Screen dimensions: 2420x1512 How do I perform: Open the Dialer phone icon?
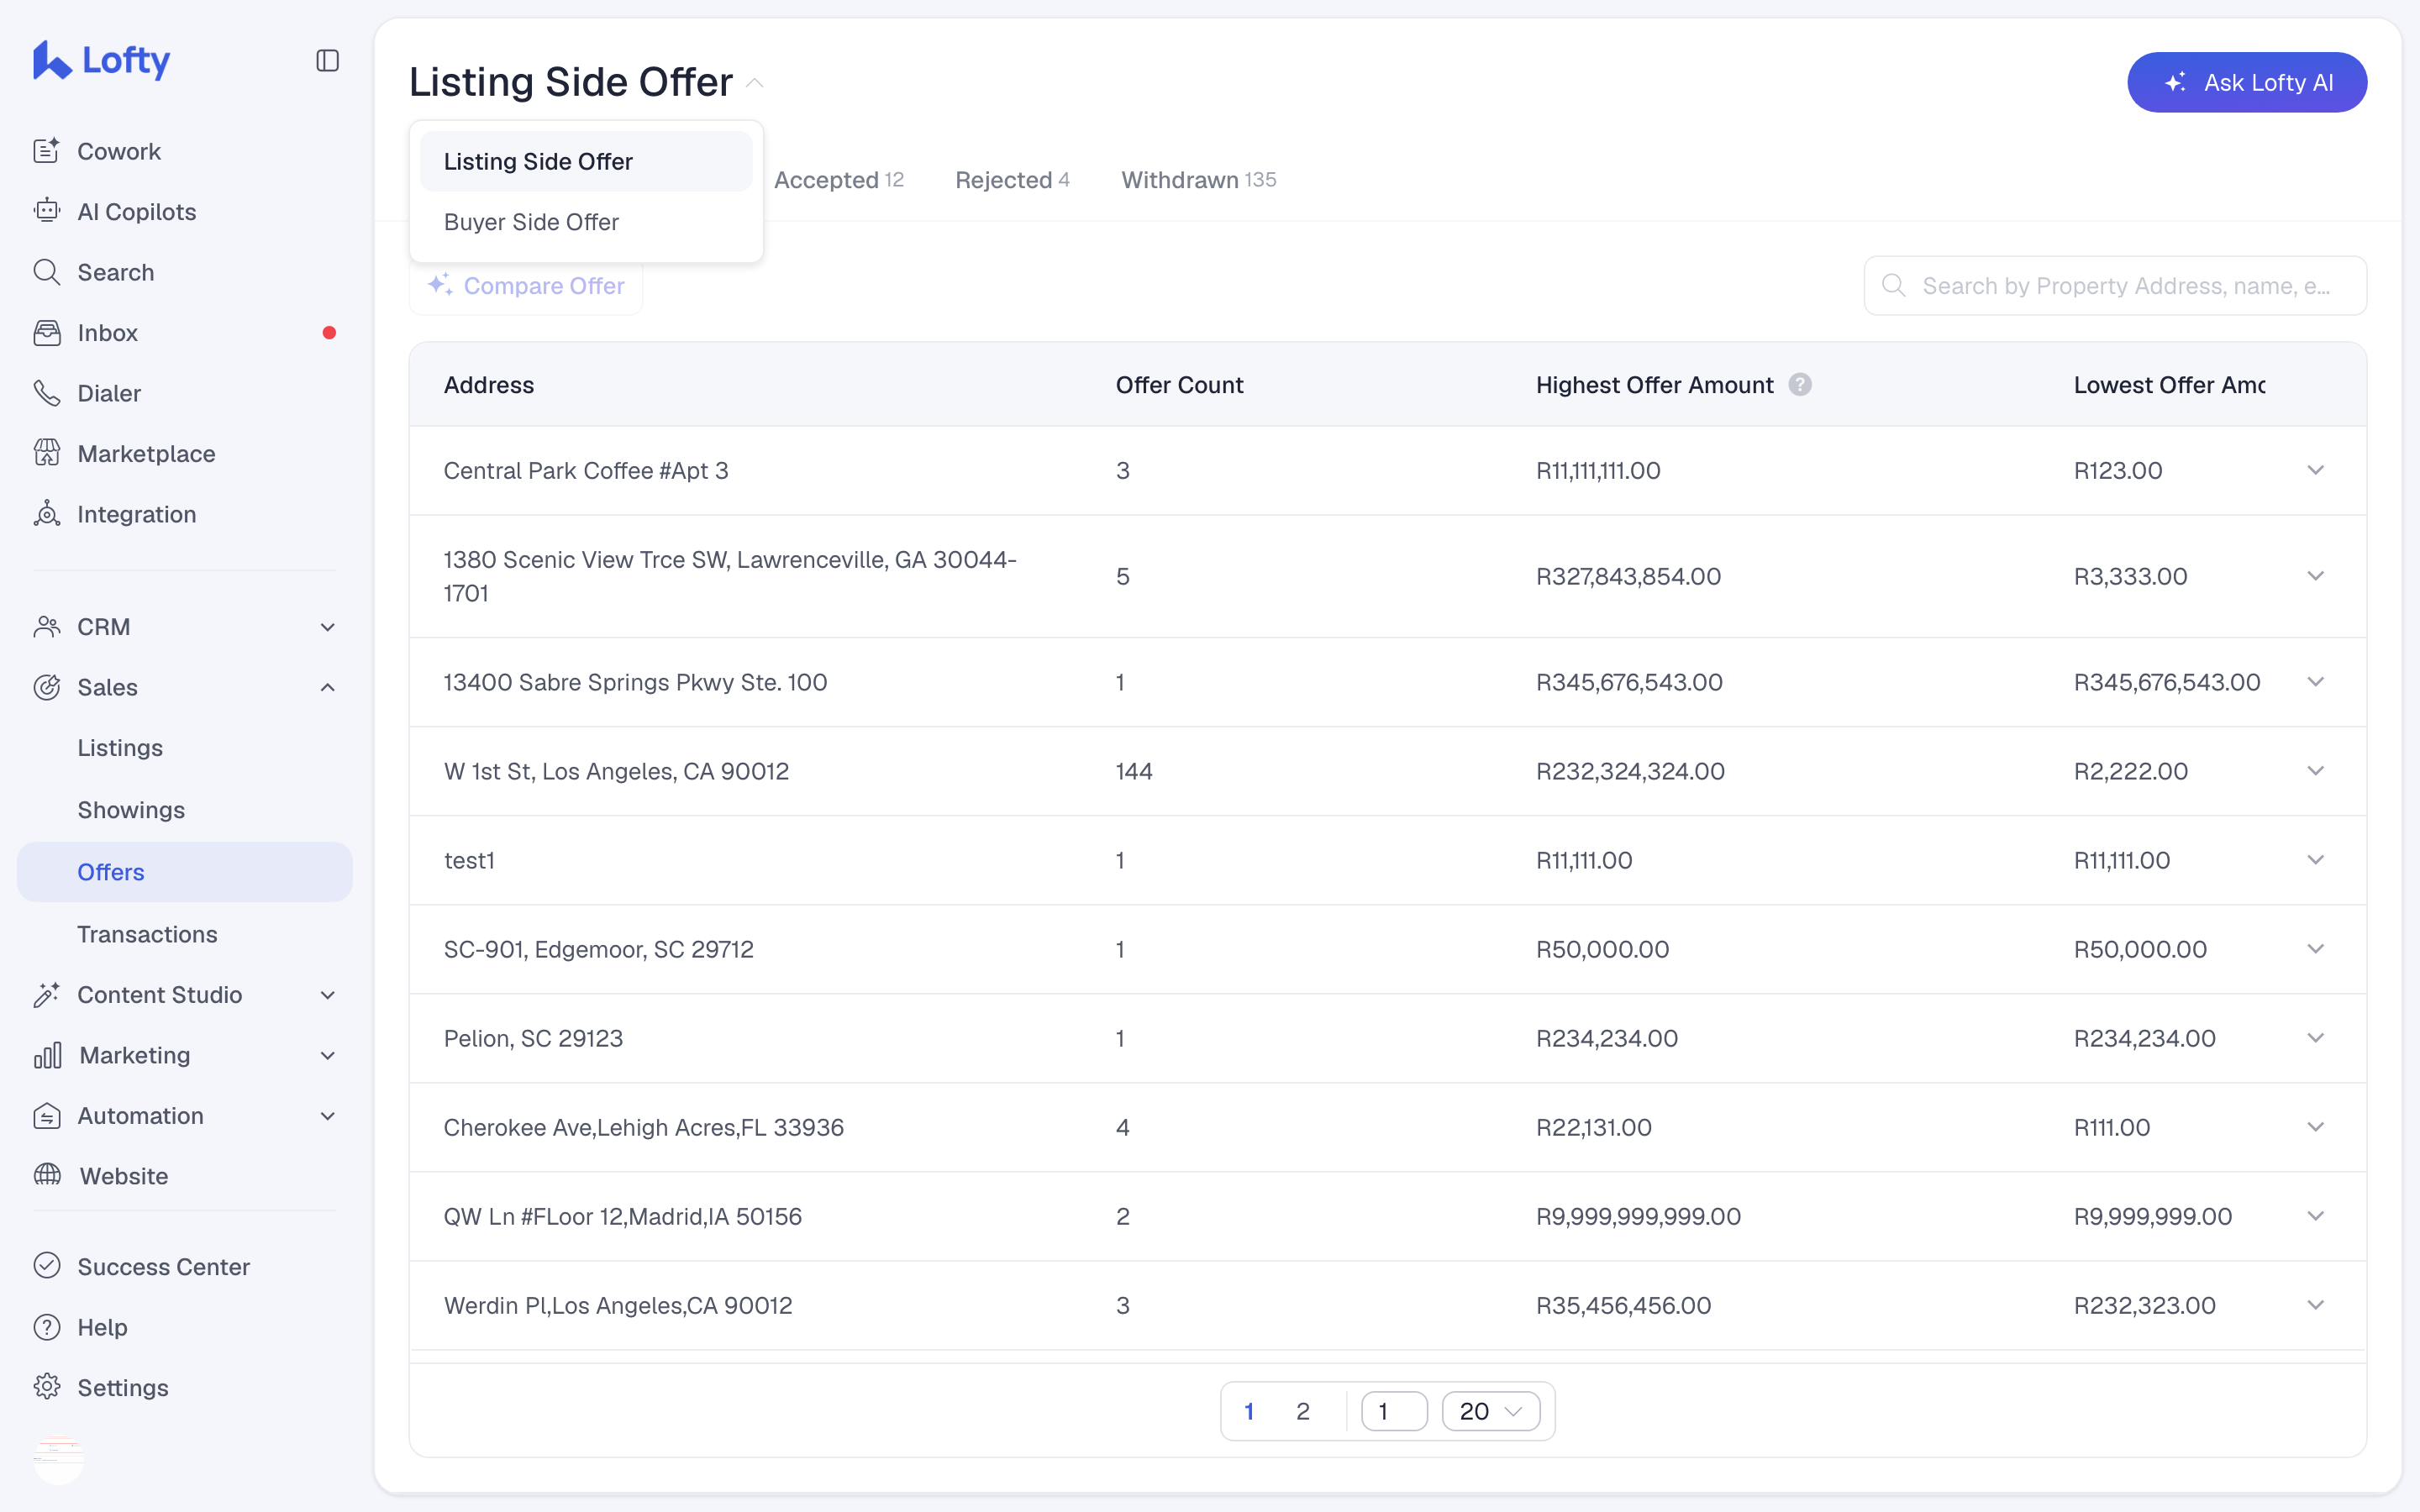[47, 393]
